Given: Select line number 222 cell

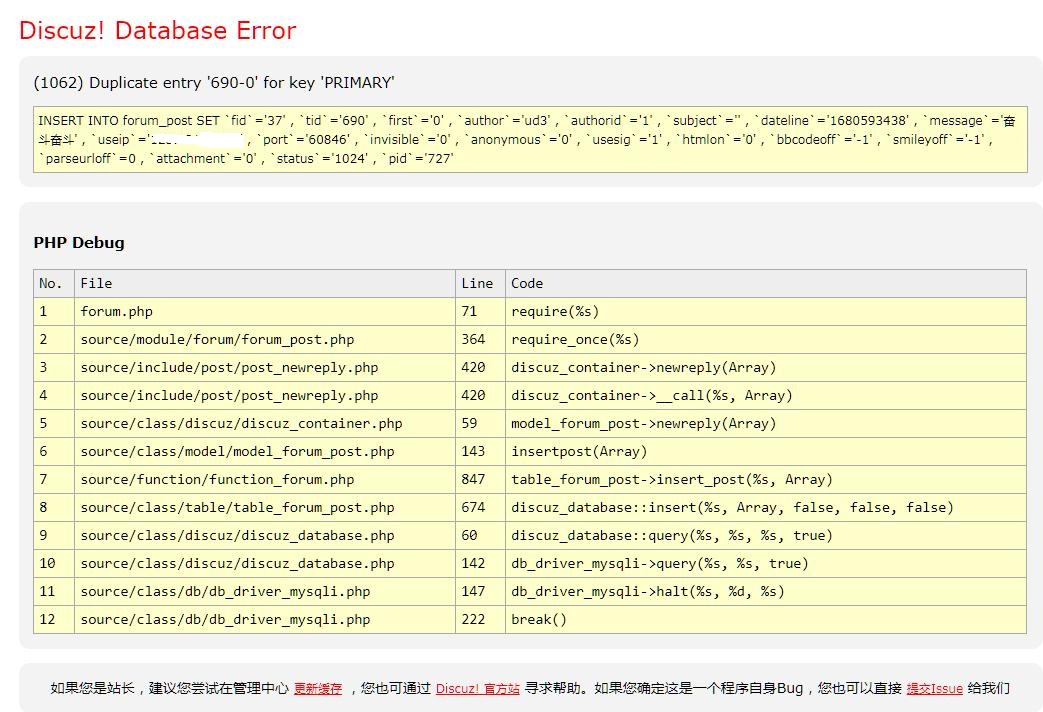Looking at the screenshot, I should [x=480, y=619].
